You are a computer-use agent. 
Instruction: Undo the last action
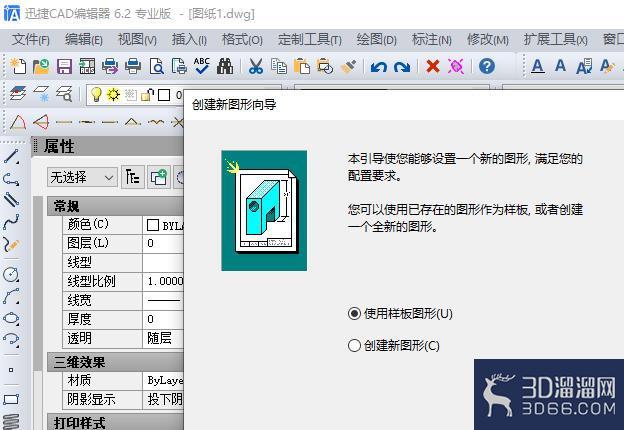click(x=378, y=67)
